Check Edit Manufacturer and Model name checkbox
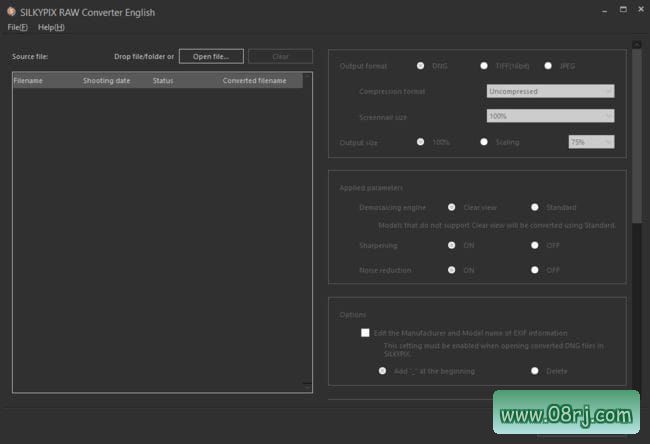The image size is (650, 444). (365, 332)
